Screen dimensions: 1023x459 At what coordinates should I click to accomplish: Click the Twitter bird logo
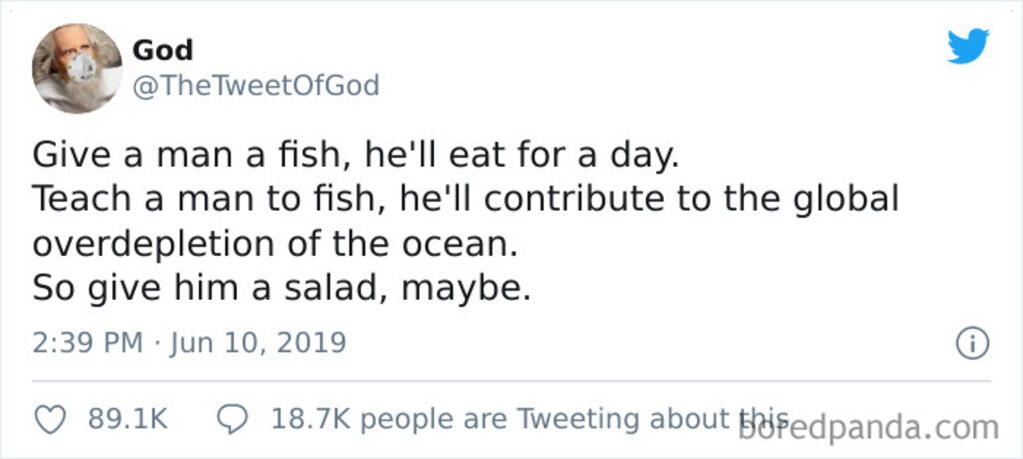967,46
